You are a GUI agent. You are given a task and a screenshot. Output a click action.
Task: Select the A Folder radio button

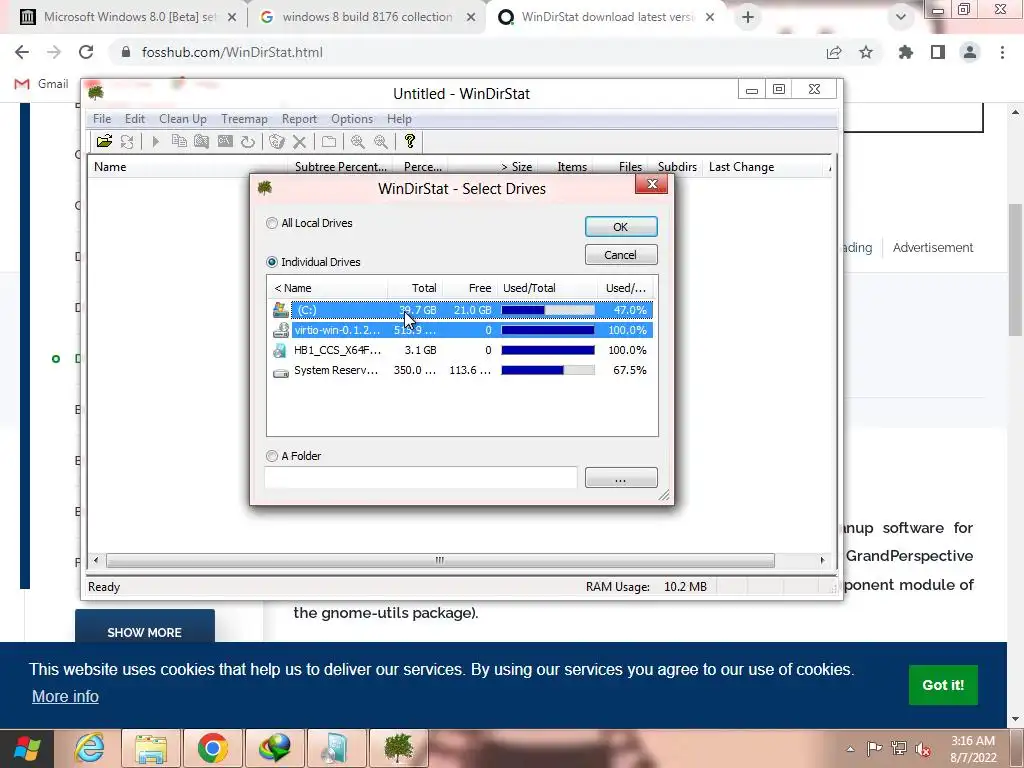point(272,456)
